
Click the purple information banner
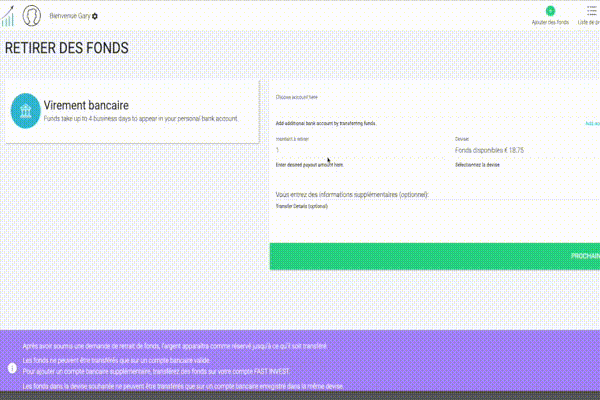300,365
